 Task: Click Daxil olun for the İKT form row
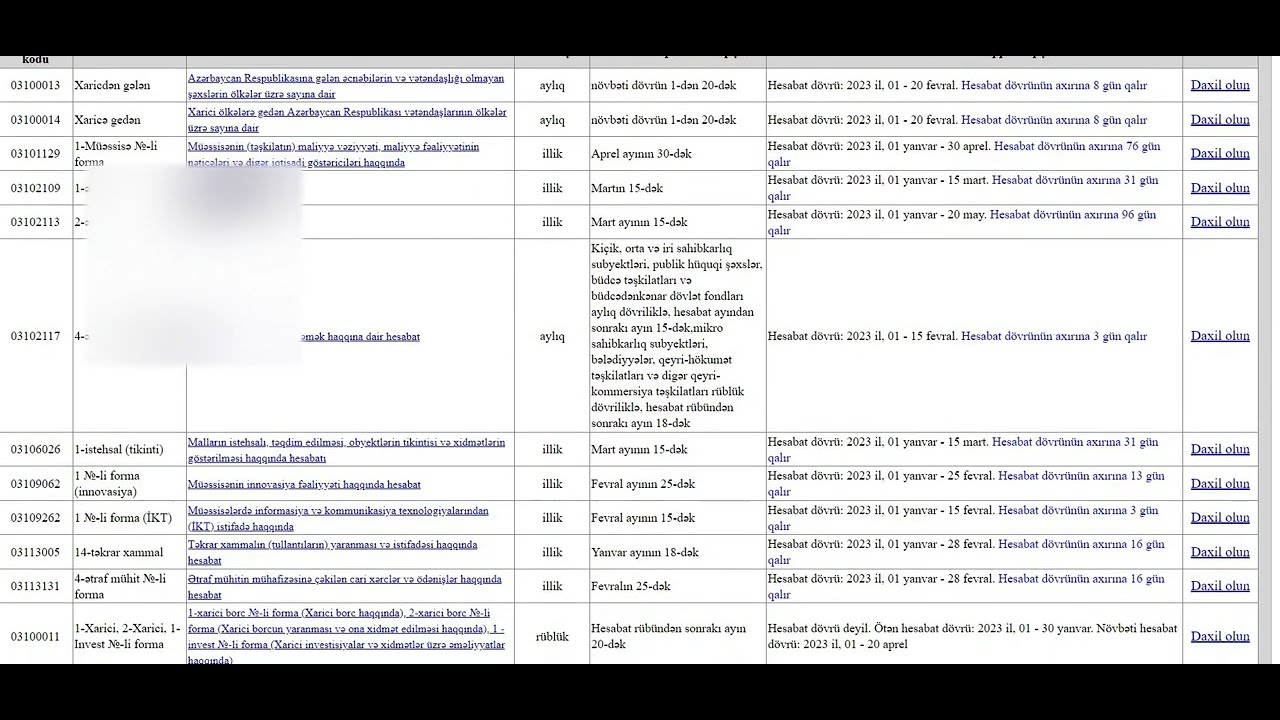(1220, 517)
